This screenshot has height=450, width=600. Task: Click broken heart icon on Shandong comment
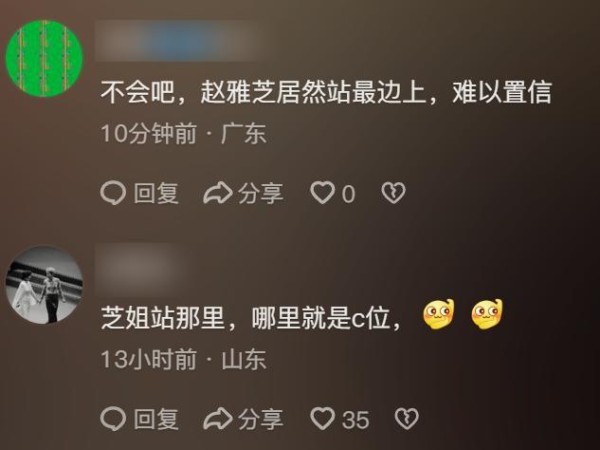(x=406, y=419)
